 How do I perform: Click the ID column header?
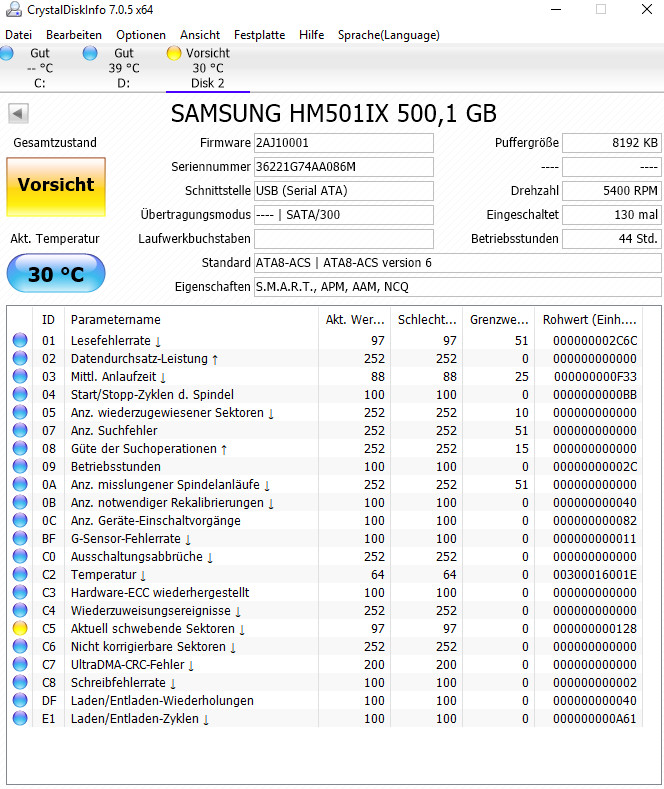pyautogui.click(x=48, y=320)
